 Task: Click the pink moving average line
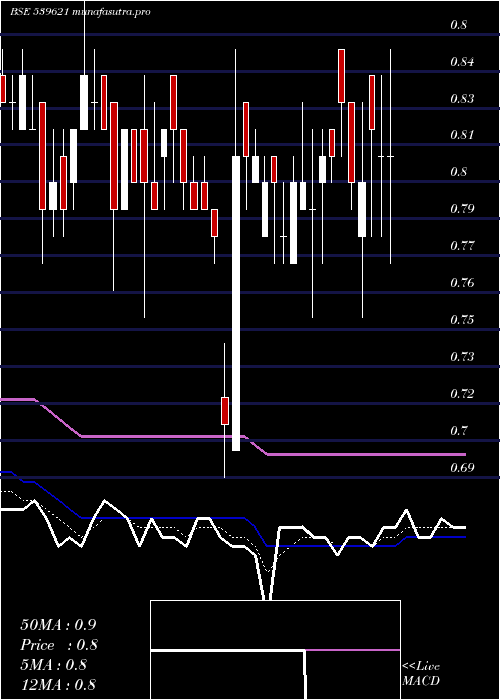[x=232, y=439]
